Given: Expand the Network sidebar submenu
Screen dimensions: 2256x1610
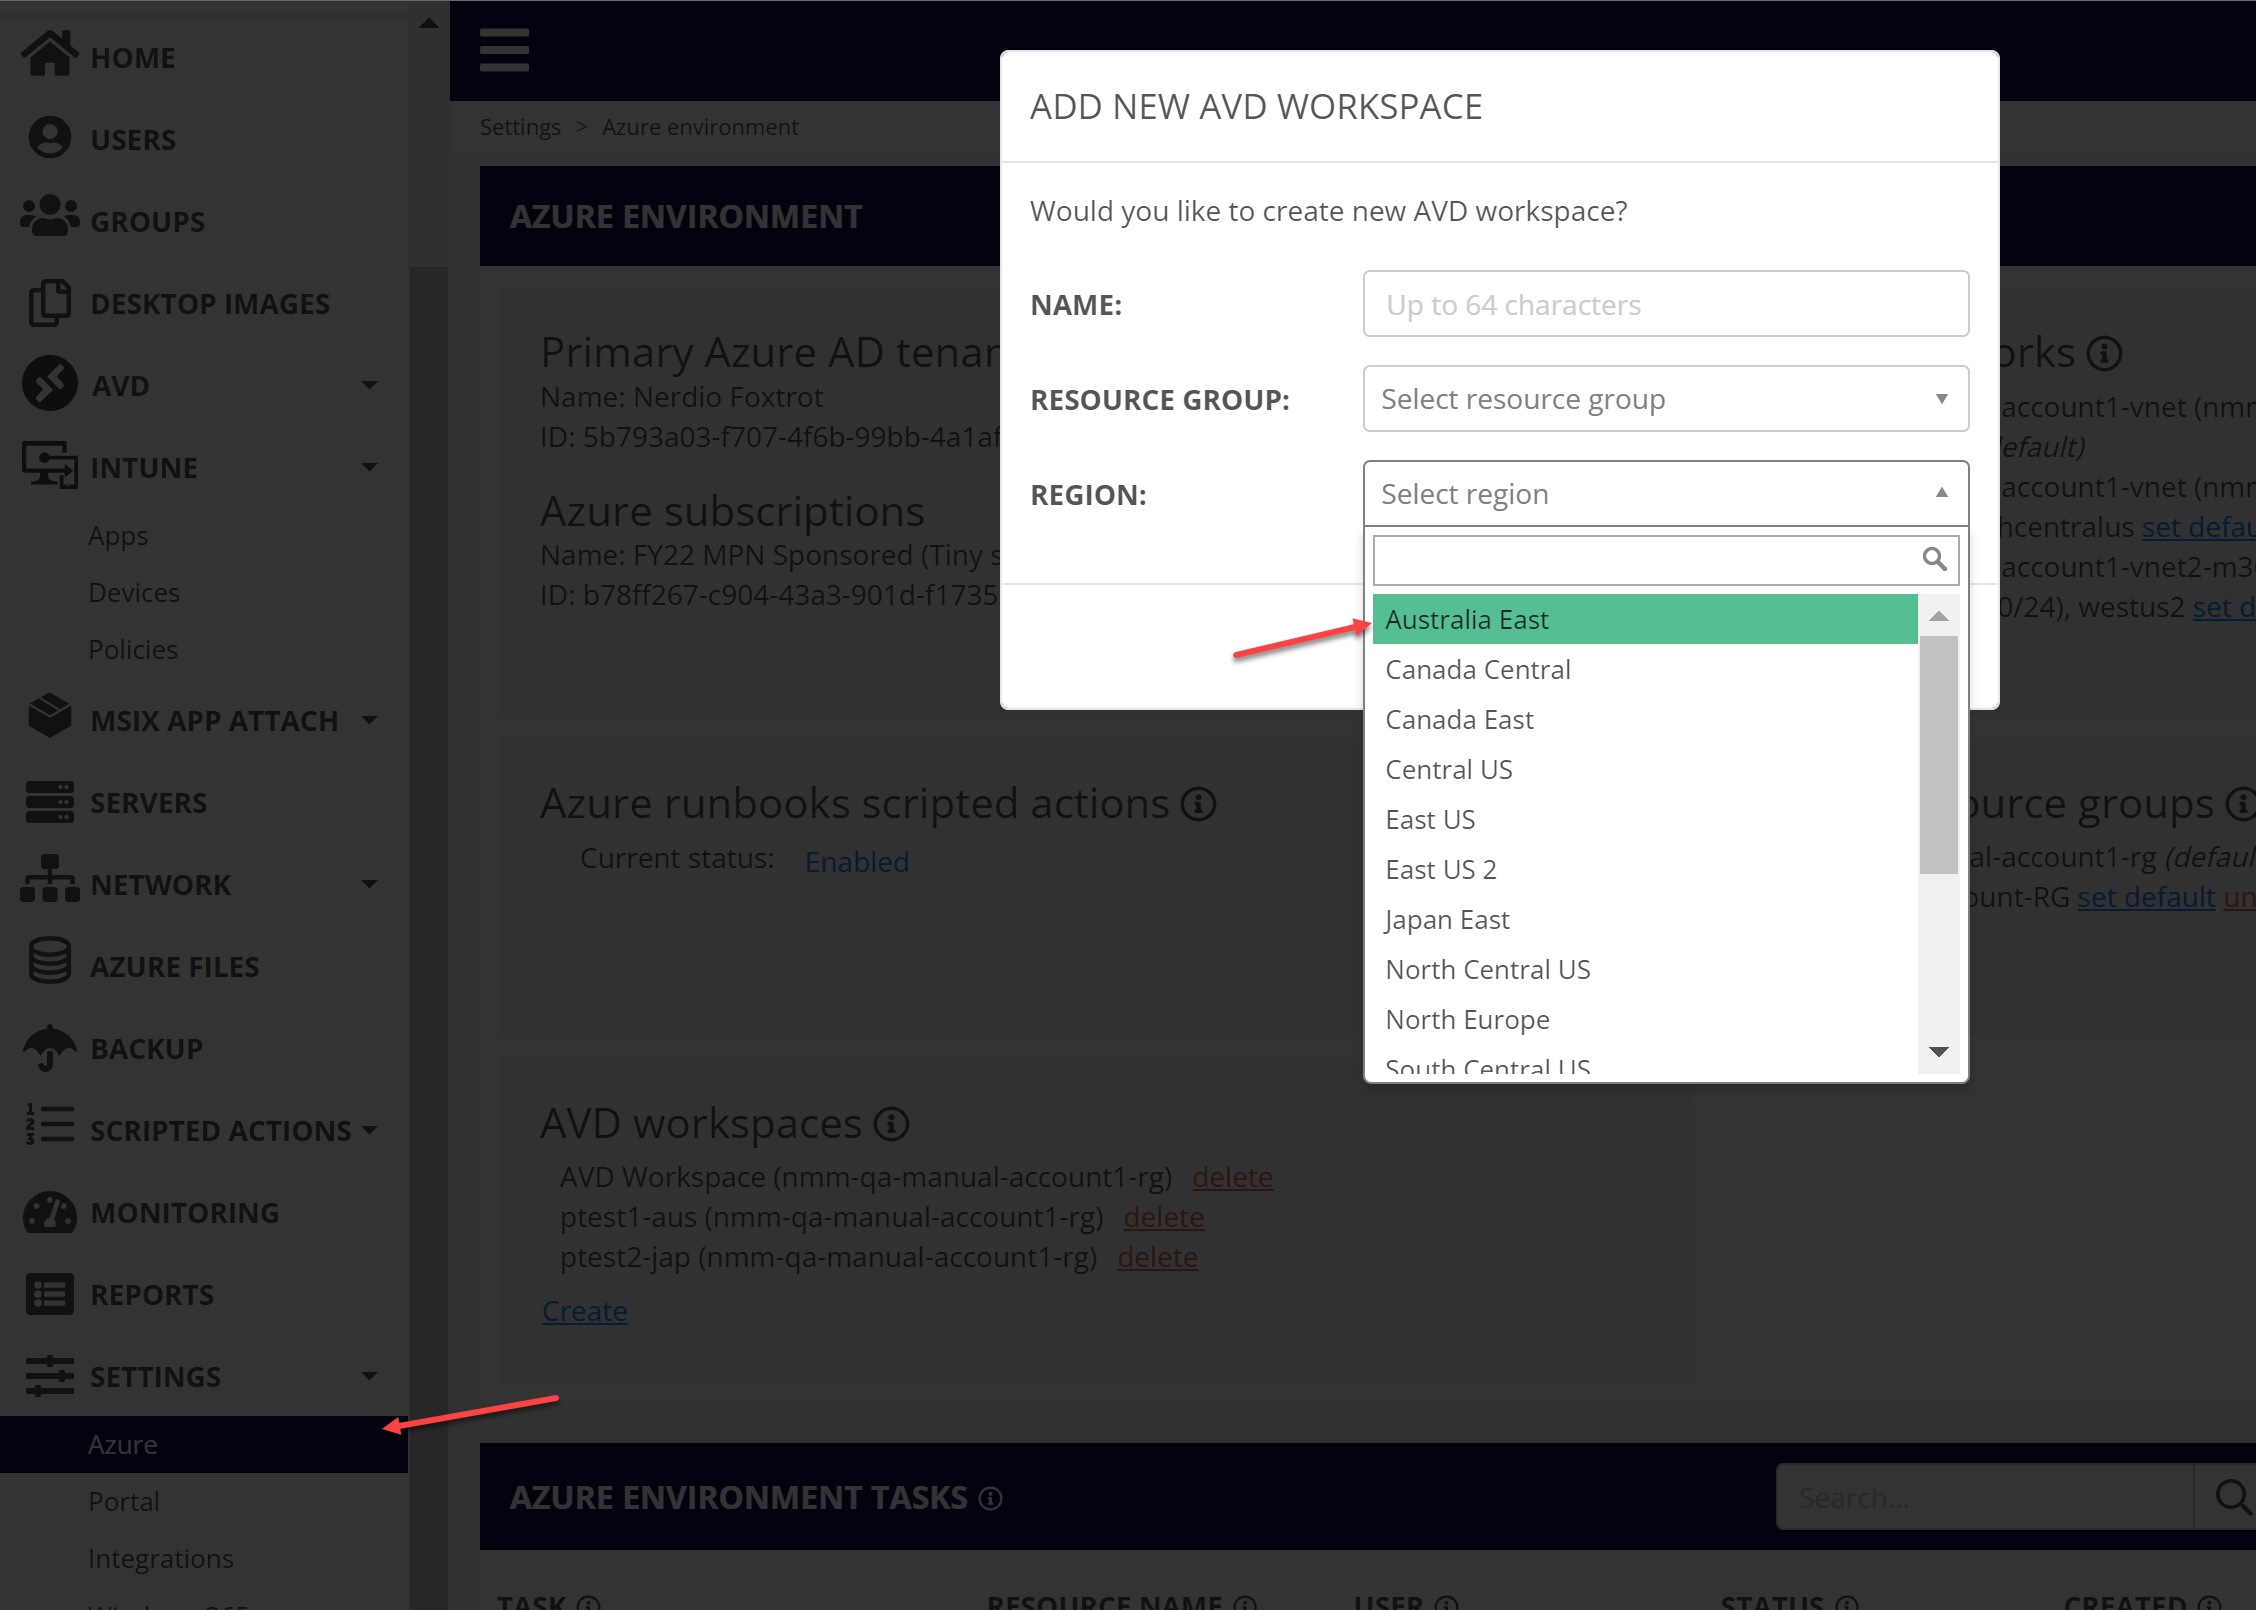Looking at the screenshot, I should pos(369,884).
